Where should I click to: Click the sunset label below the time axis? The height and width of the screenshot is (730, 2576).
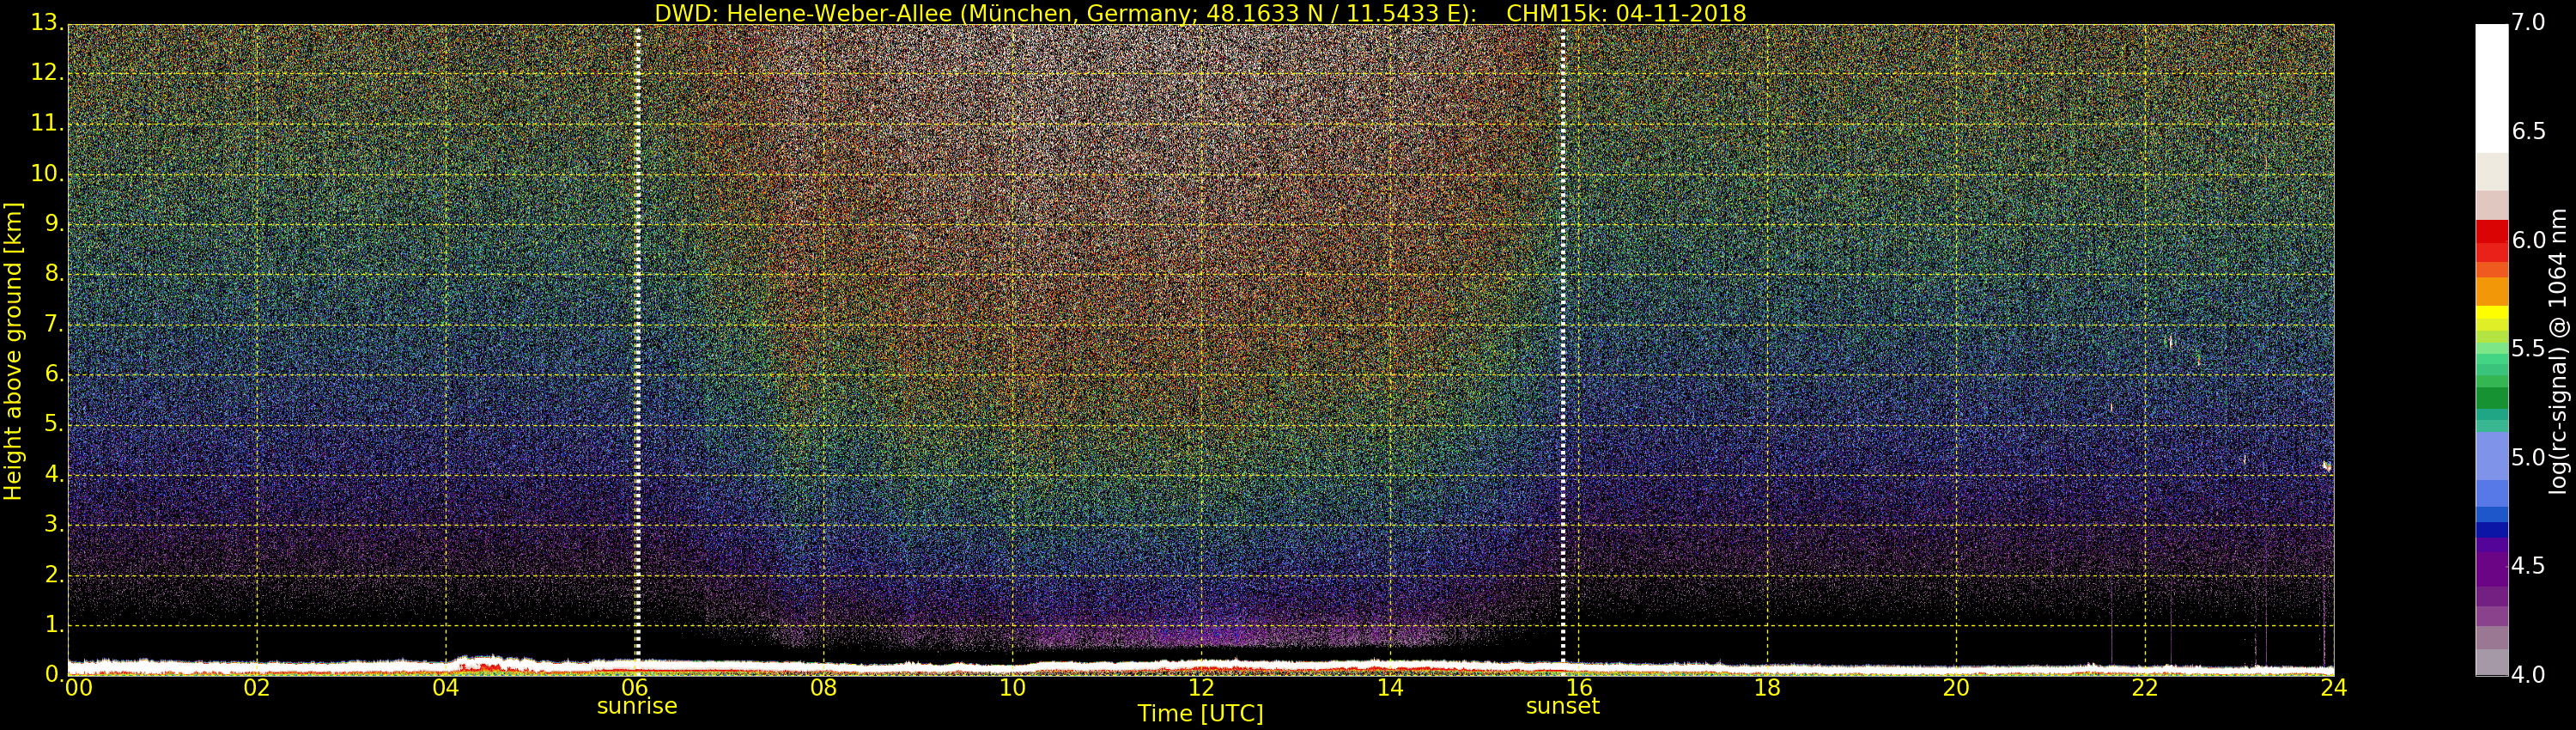click(1562, 707)
